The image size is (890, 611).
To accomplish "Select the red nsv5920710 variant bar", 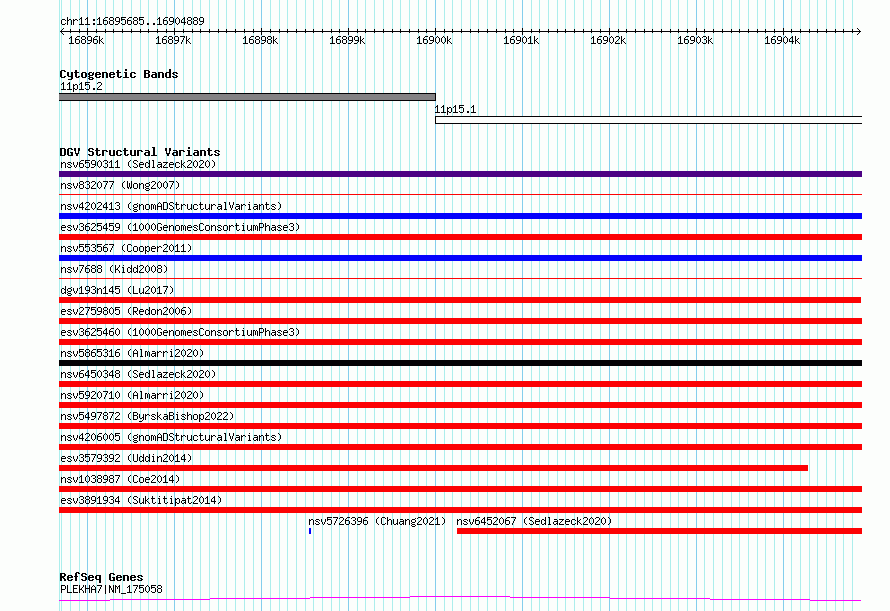I will 460,405.
